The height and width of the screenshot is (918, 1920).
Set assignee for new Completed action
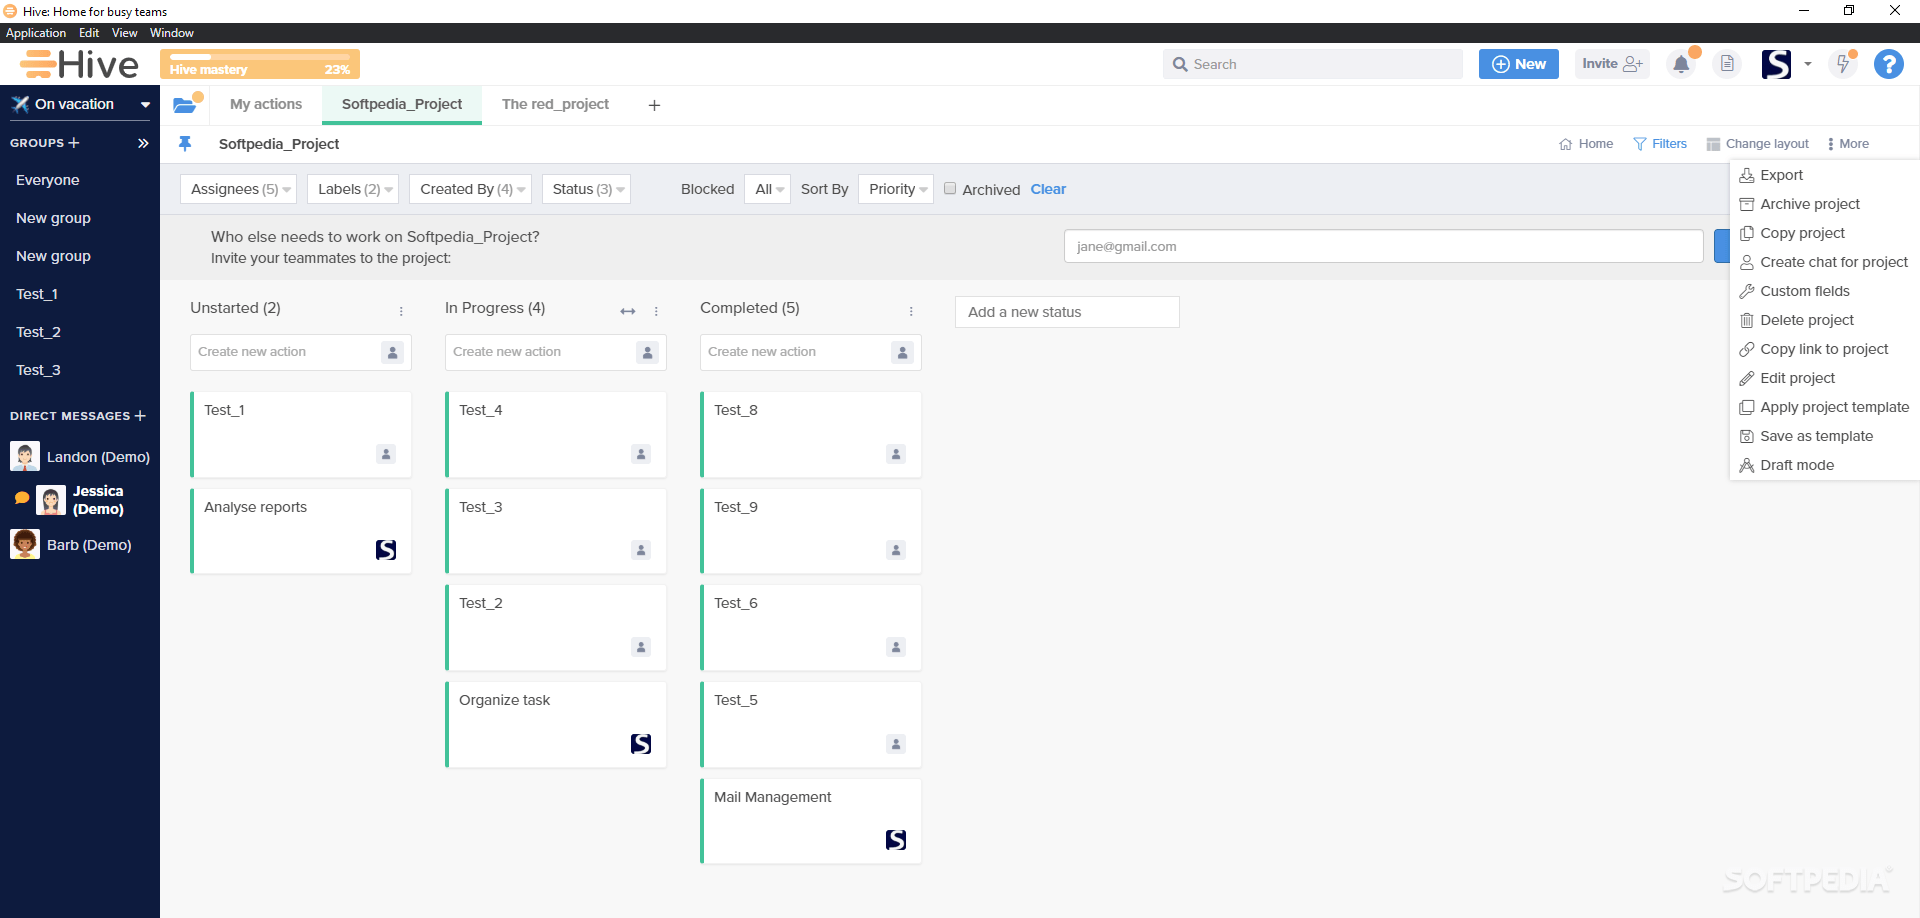[902, 352]
